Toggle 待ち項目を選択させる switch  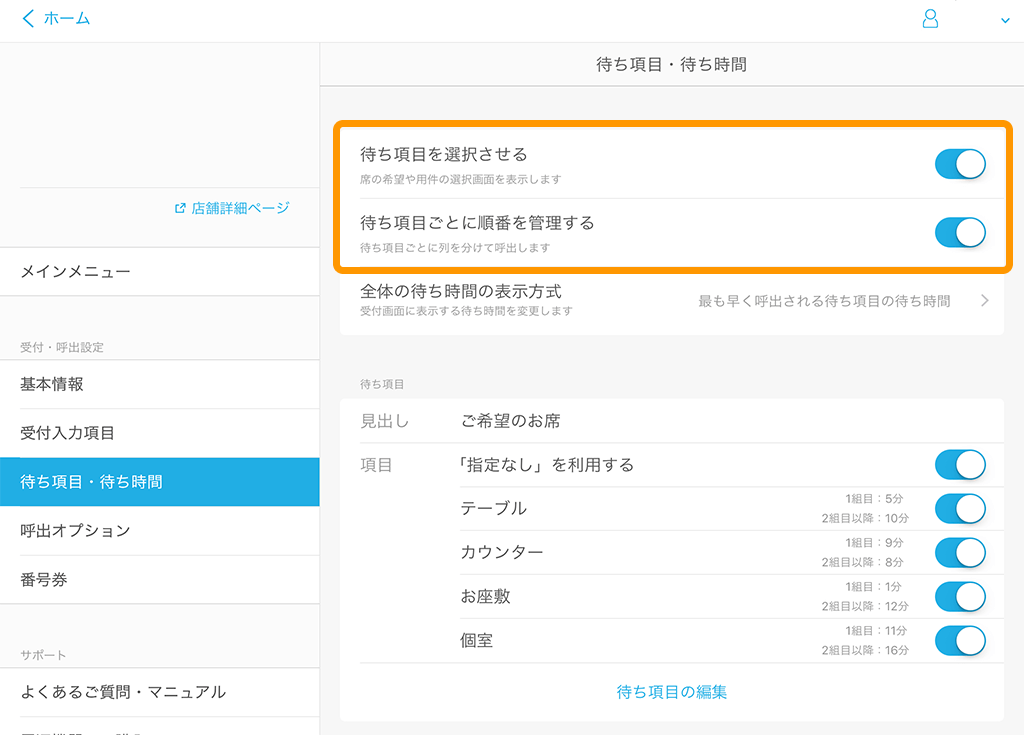click(x=960, y=164)
